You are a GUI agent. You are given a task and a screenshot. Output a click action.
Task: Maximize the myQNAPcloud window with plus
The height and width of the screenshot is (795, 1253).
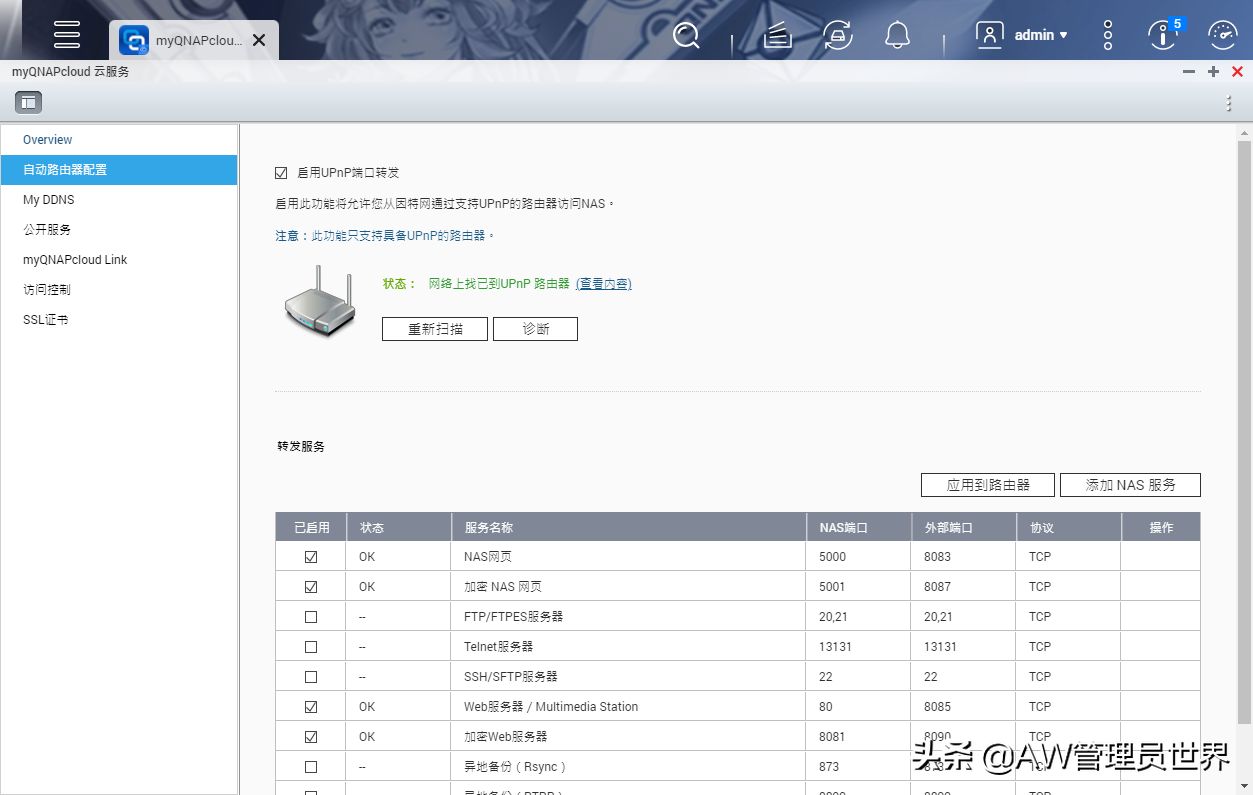1213,72
